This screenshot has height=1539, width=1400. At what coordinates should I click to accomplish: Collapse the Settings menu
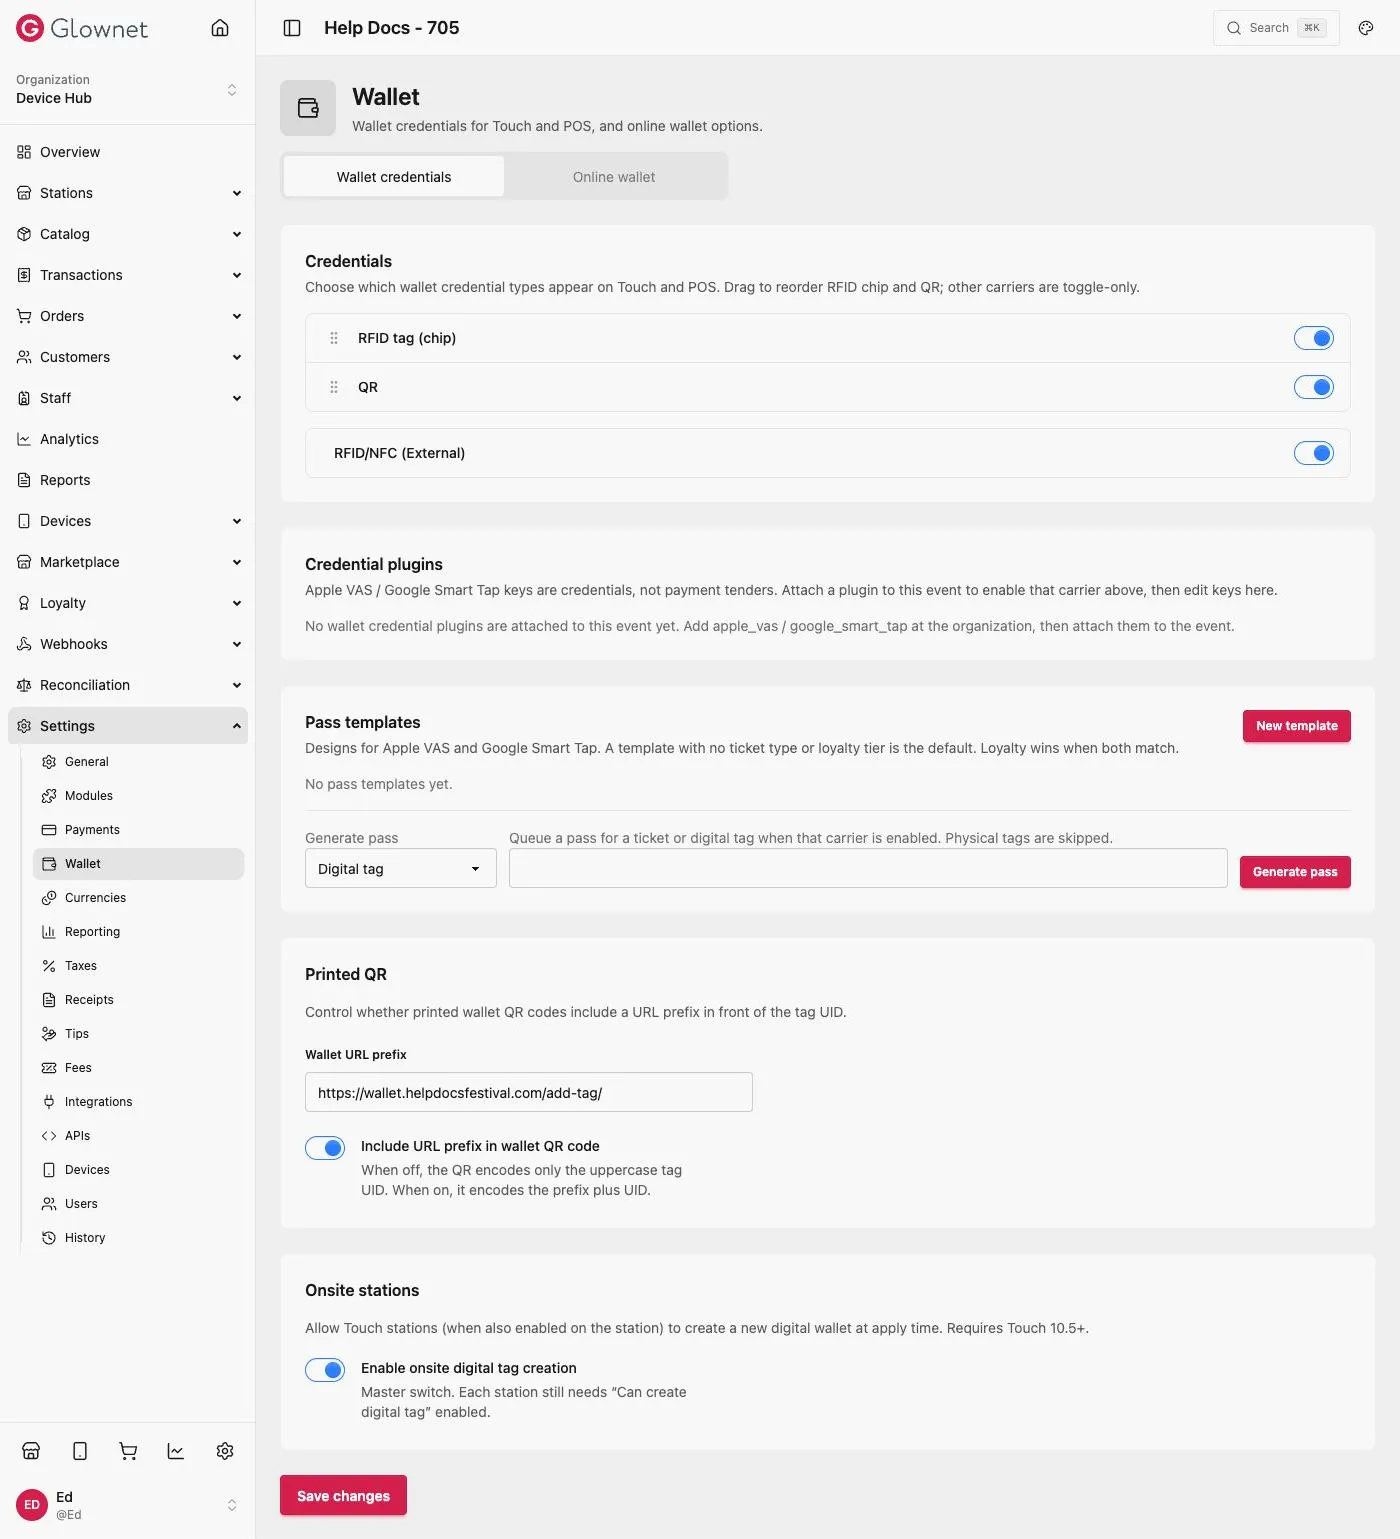[128, 726]
